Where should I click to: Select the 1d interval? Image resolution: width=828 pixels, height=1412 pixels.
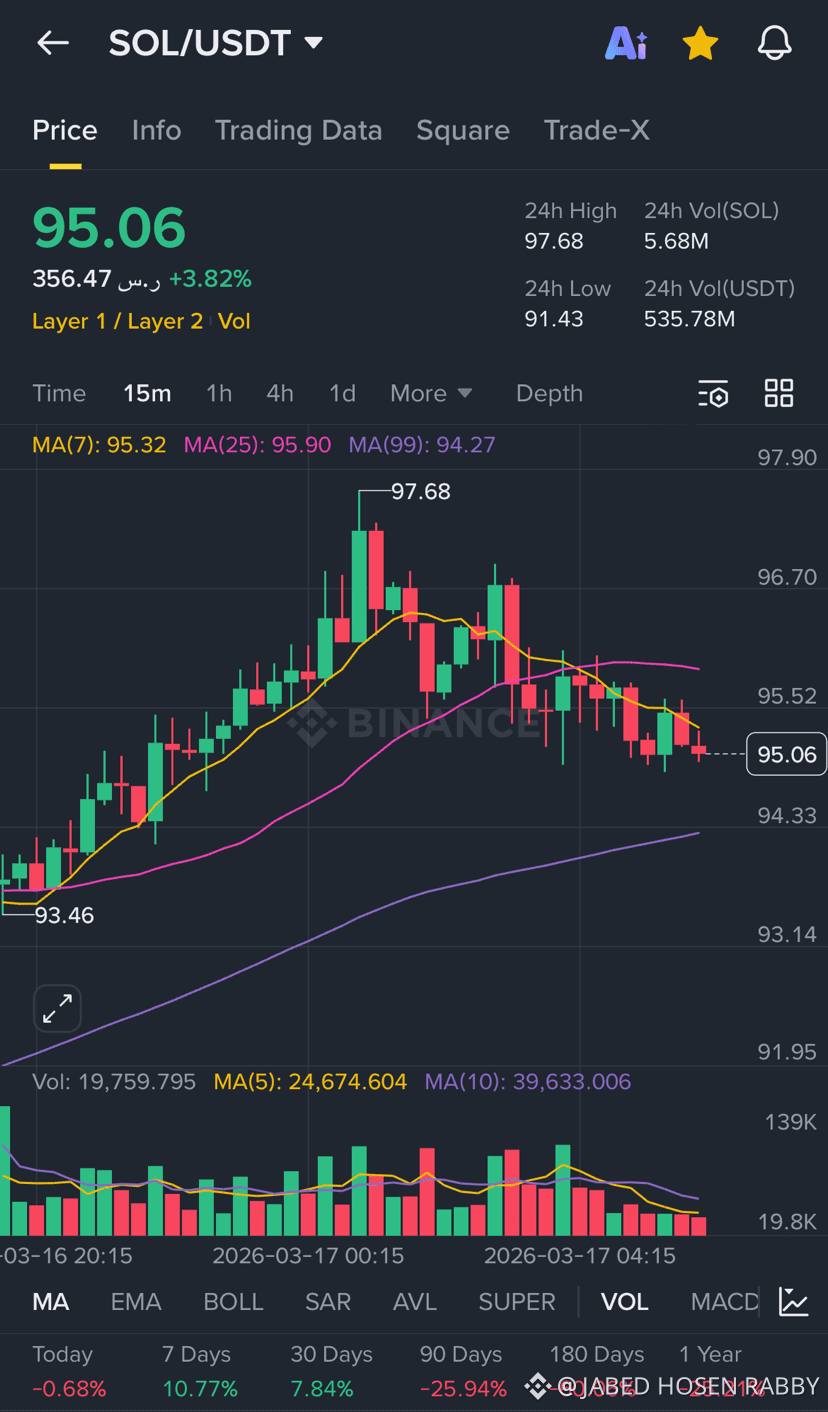[342, 393]
